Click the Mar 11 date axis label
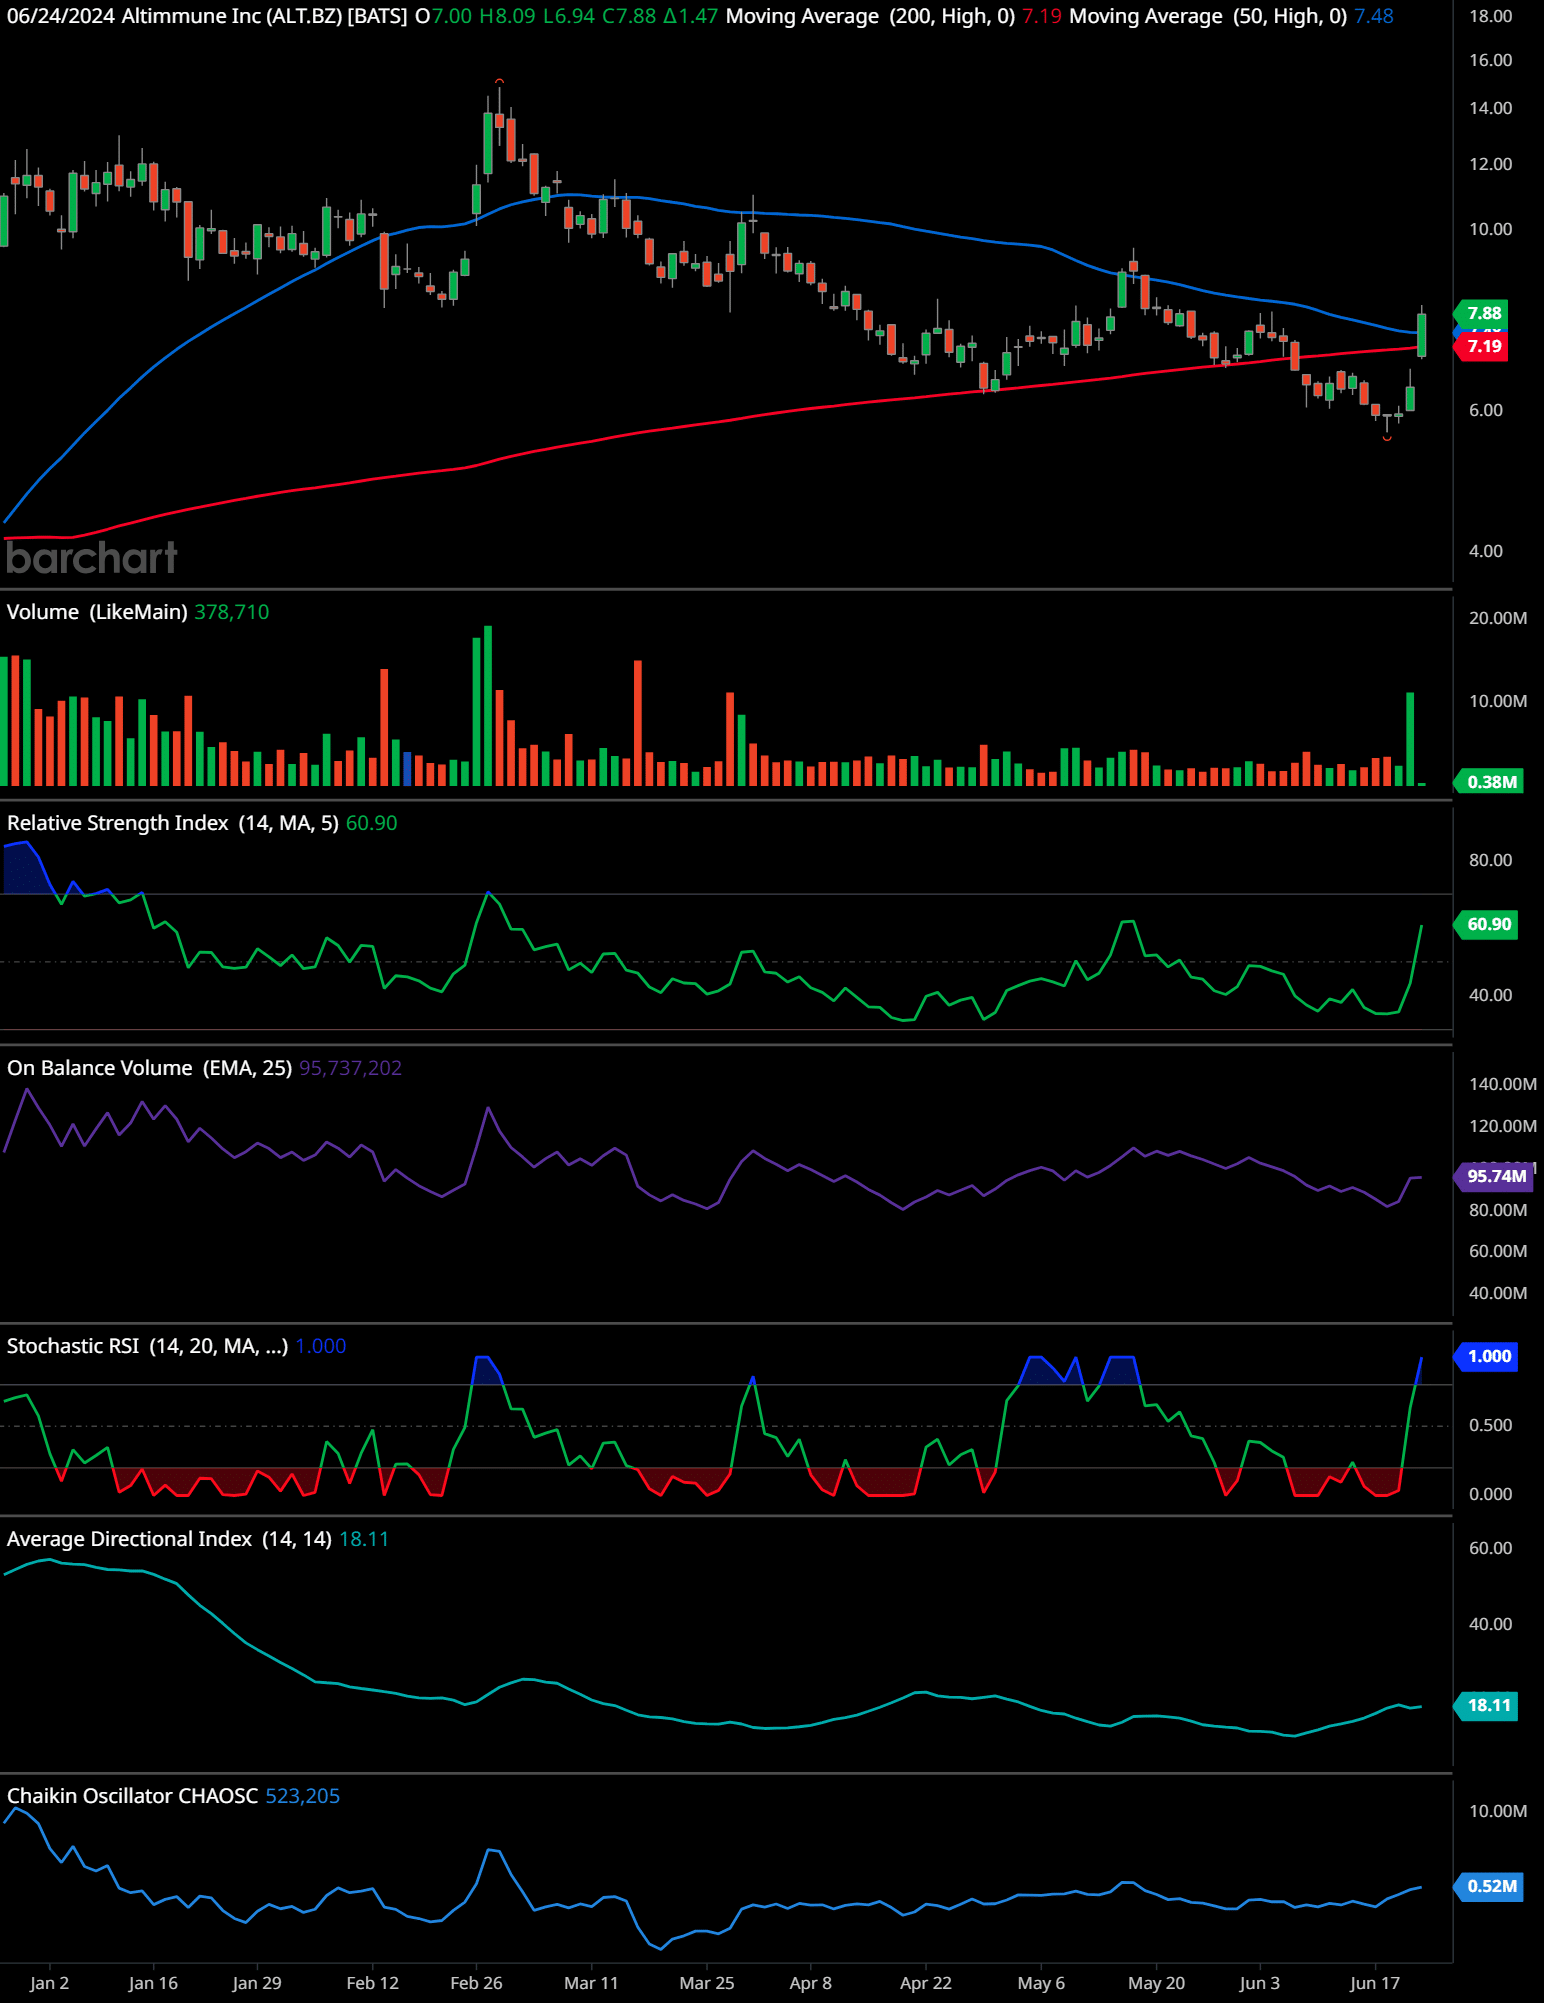This screenshot has height=2003, width=1544. point(591,1983)
